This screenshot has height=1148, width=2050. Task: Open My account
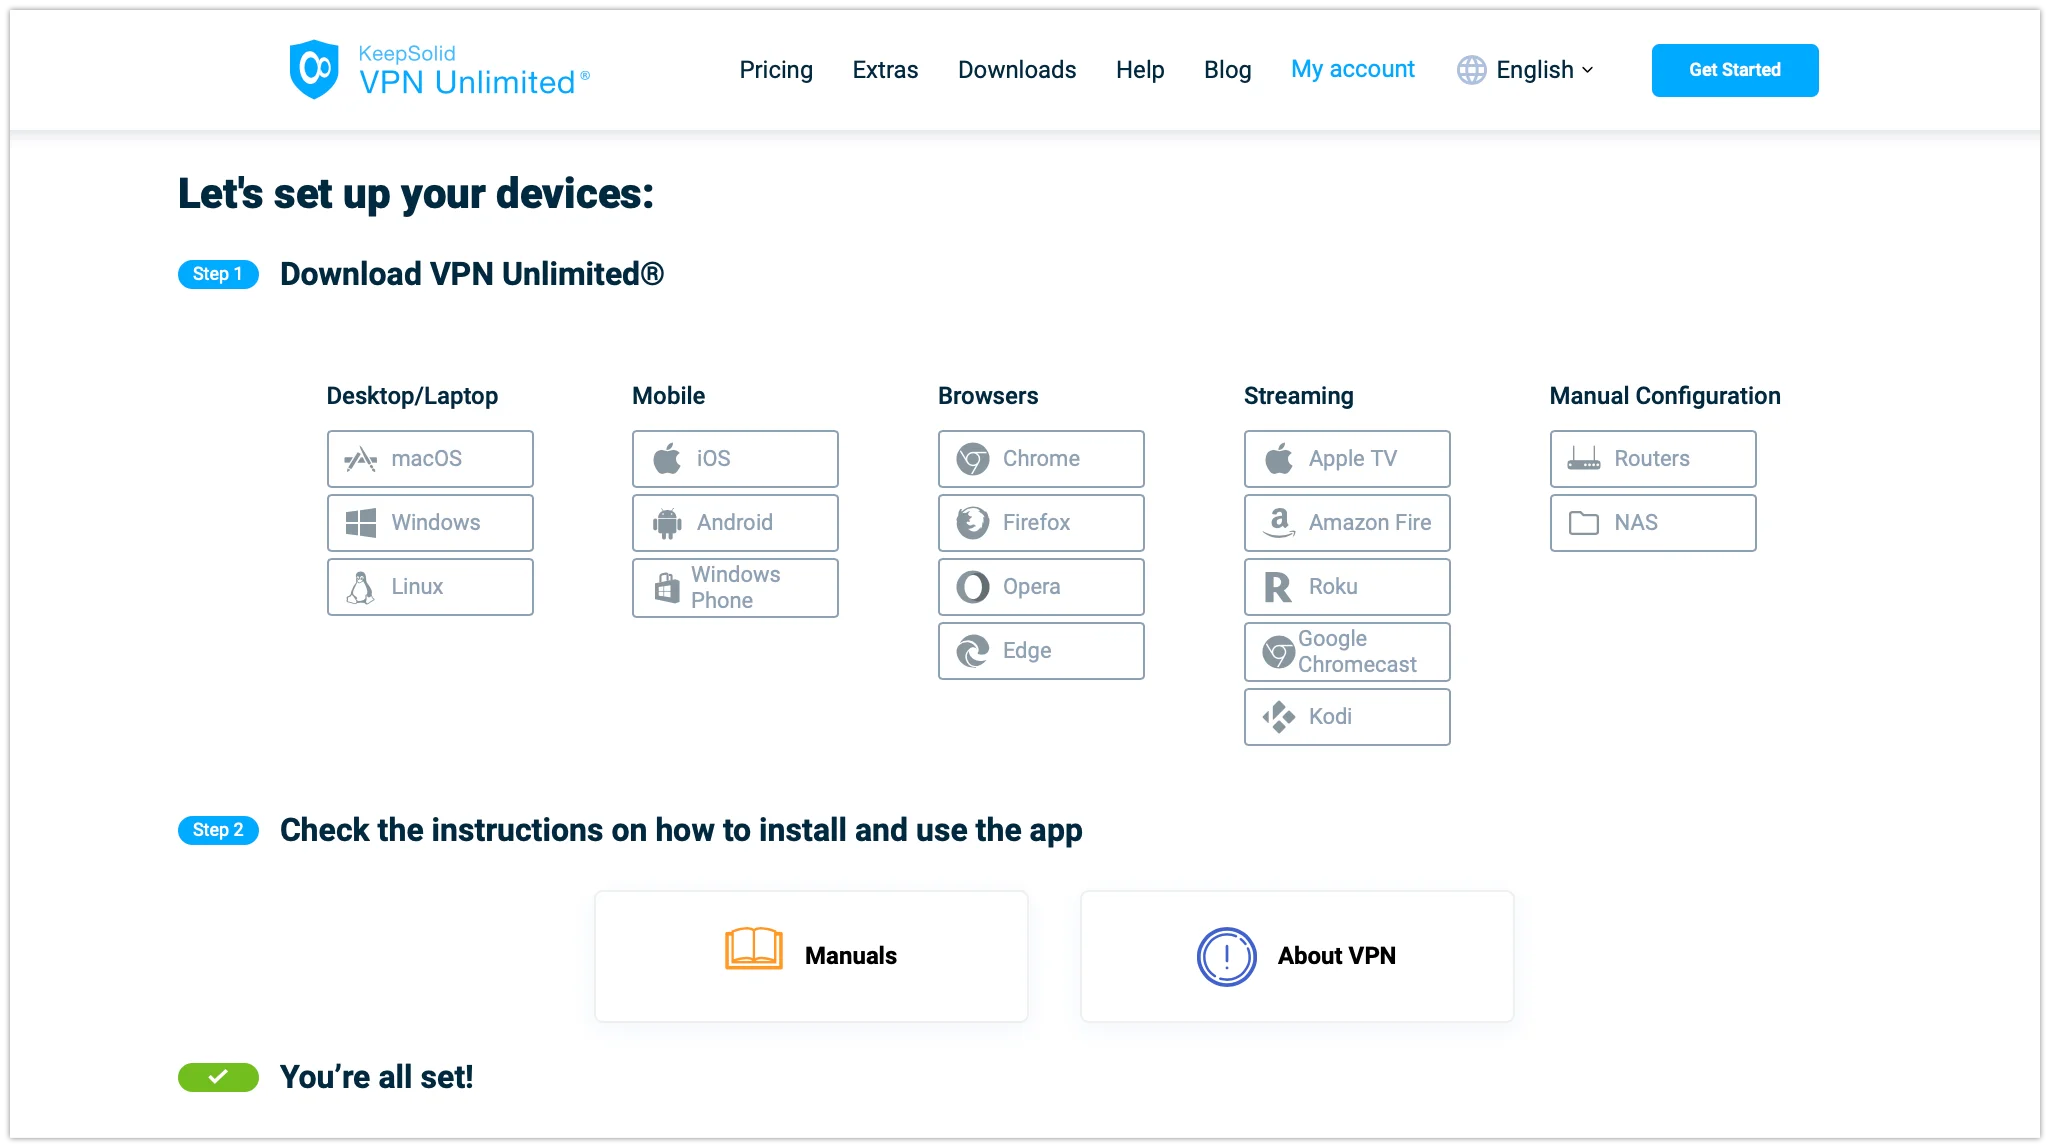pyautogui.click(x=1353, y=69)
